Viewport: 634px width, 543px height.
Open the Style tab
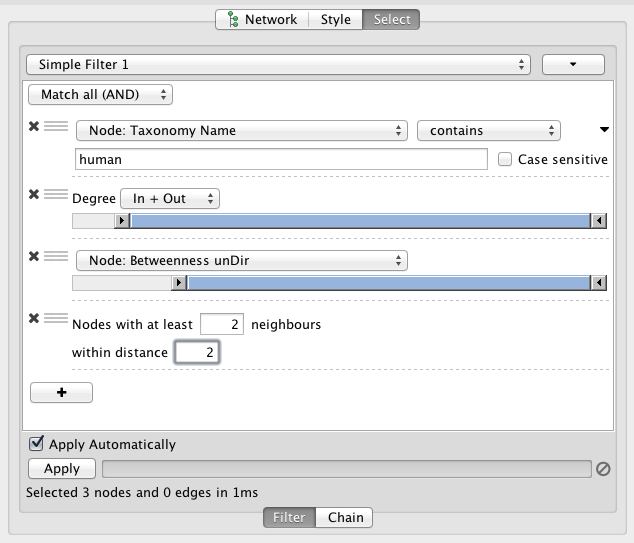(335, 19)
